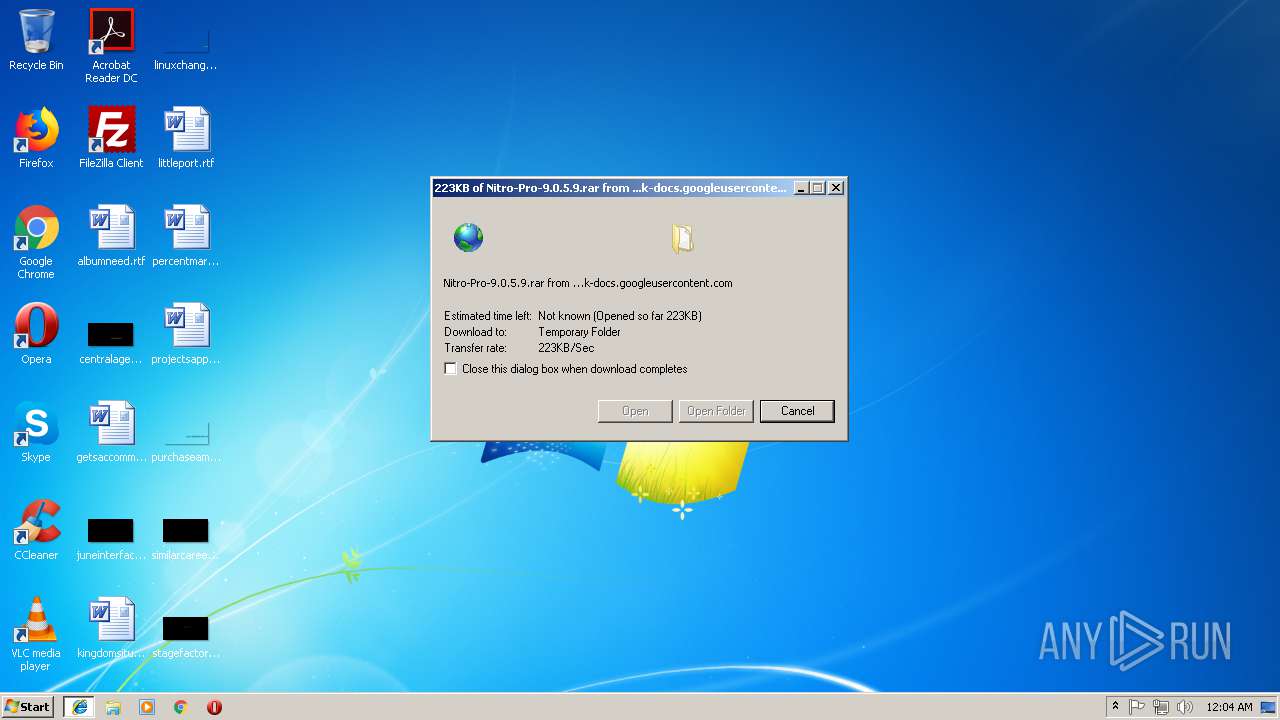Select littleport.rtf document icon
Screen dimensions: 1280x720
click(186, 138)
